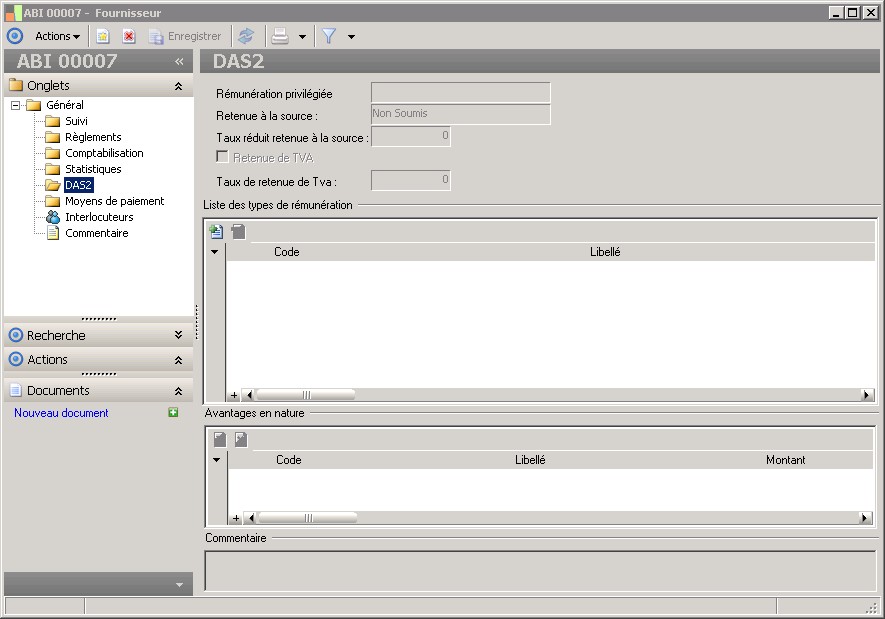Click the funnel filter icon in toolbar
Viewport: 885px width, 619px height.
[328, 36]
